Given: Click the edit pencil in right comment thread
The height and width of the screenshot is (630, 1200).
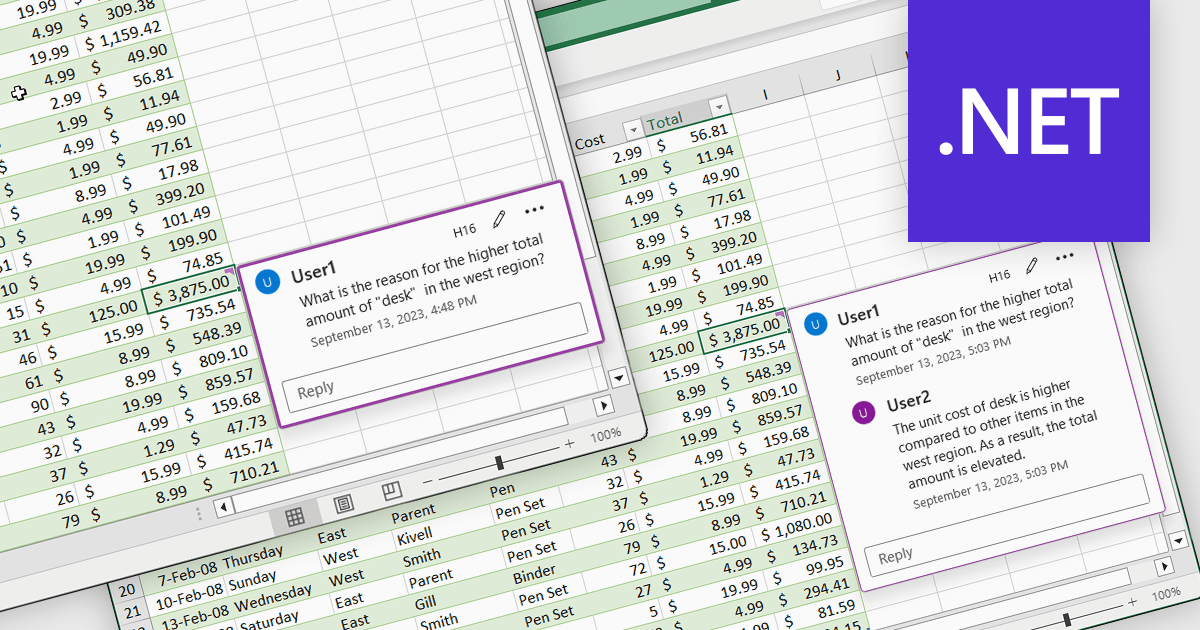Looking at the screenshot, I should pyautogui.click(x=1031, y=265).
